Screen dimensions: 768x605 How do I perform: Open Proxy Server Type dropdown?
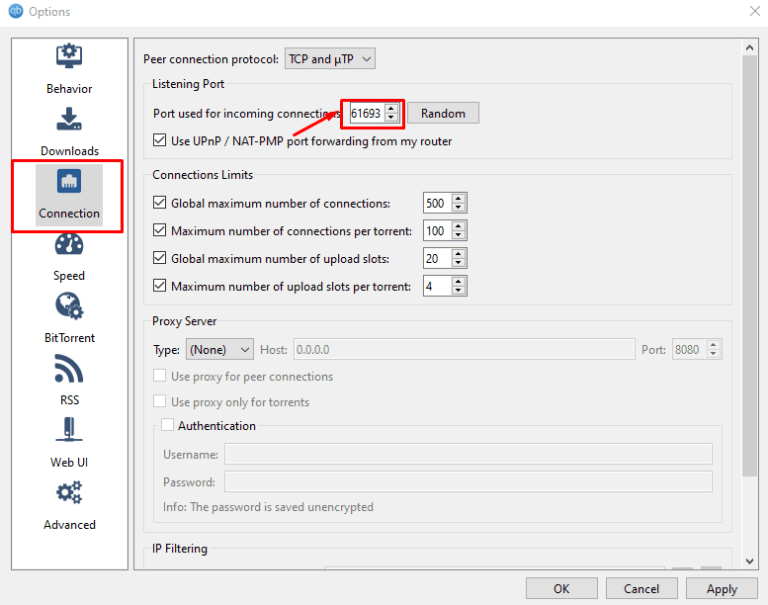click(x=219, y=349)
